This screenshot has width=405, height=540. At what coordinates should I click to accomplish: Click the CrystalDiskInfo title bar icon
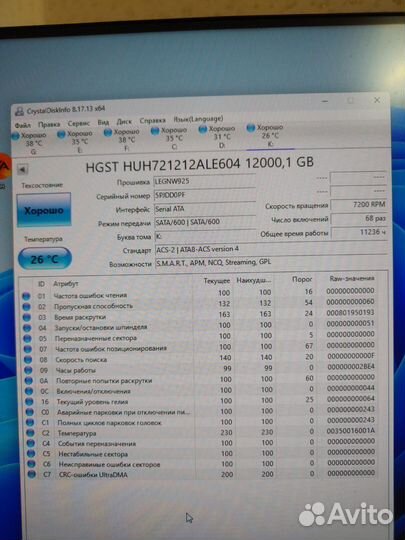pyautogui.click(x=20, y=111)
